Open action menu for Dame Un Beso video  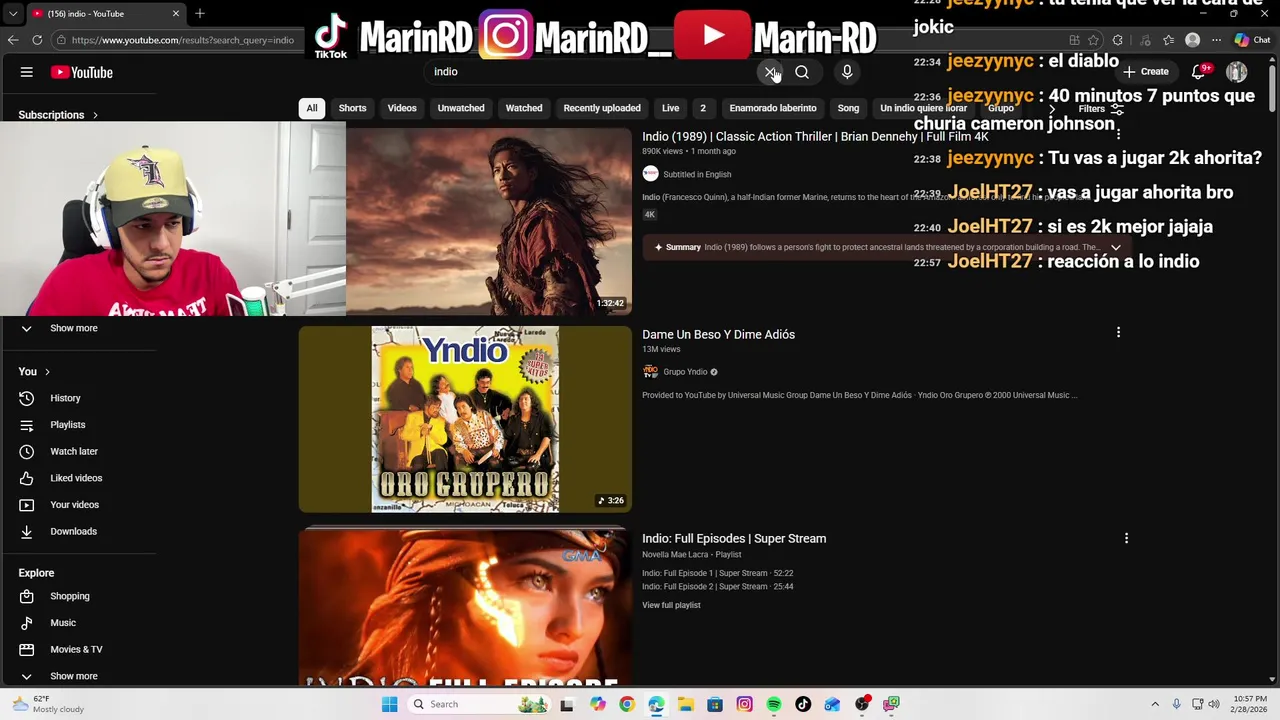point(1118,332)
